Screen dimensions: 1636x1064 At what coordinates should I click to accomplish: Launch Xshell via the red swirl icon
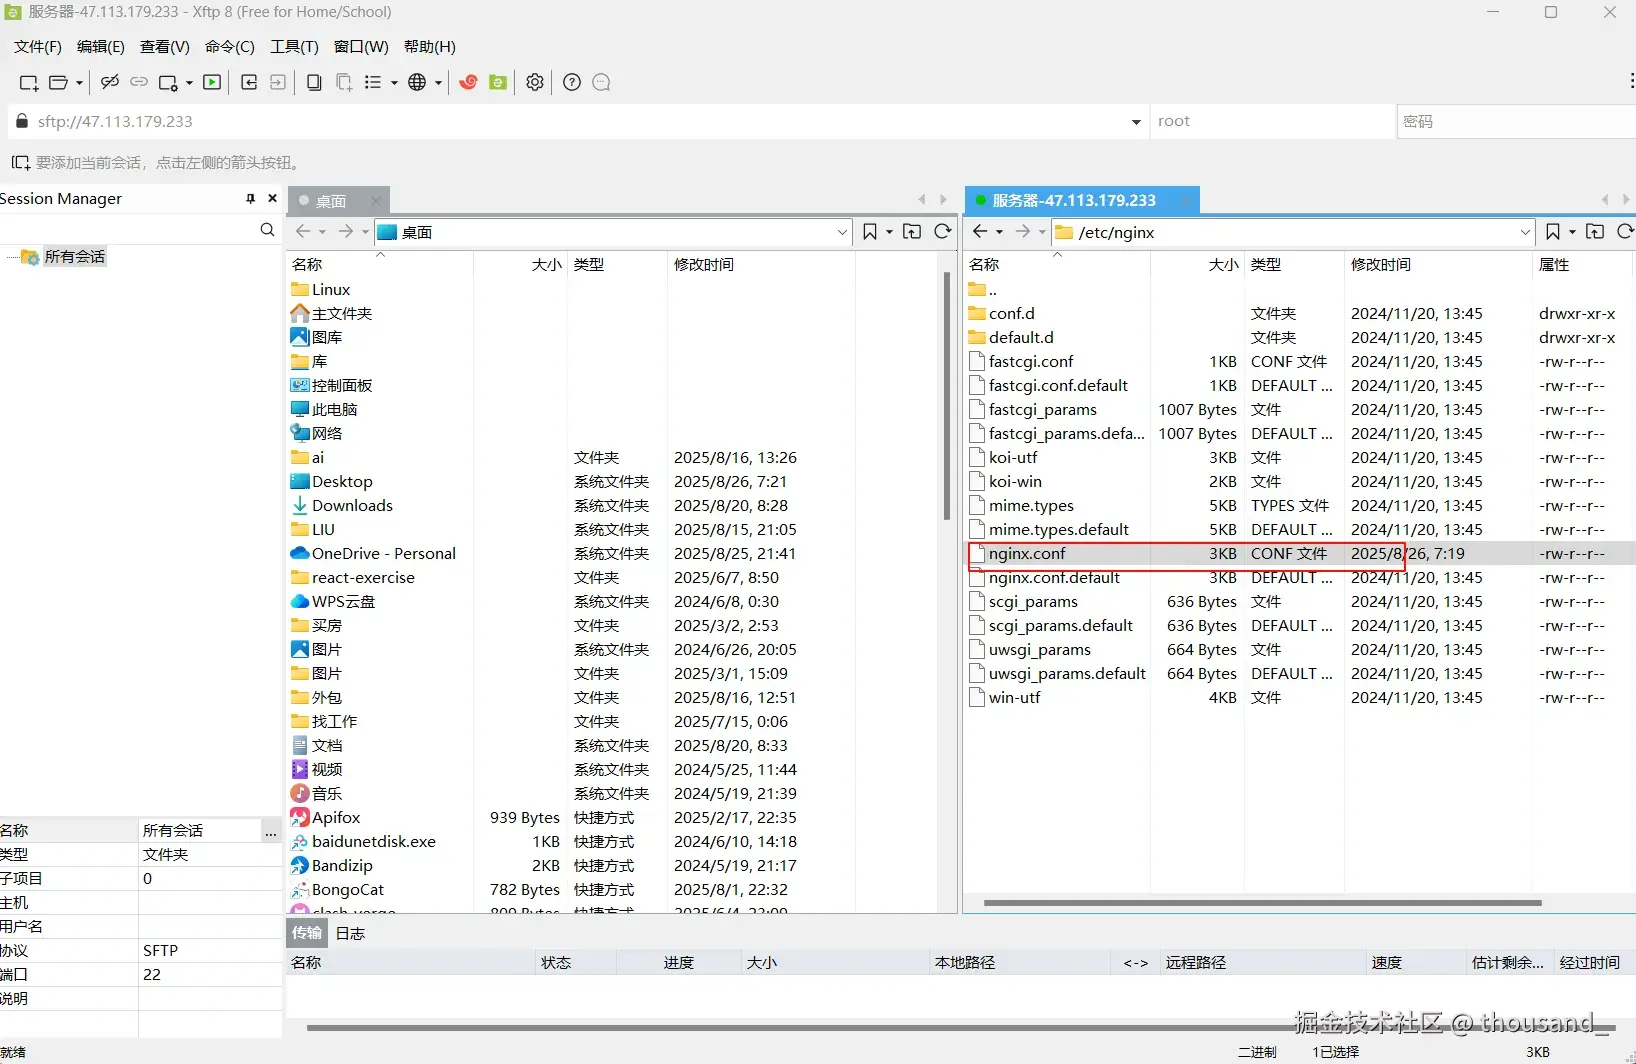(x=468, y=82)
